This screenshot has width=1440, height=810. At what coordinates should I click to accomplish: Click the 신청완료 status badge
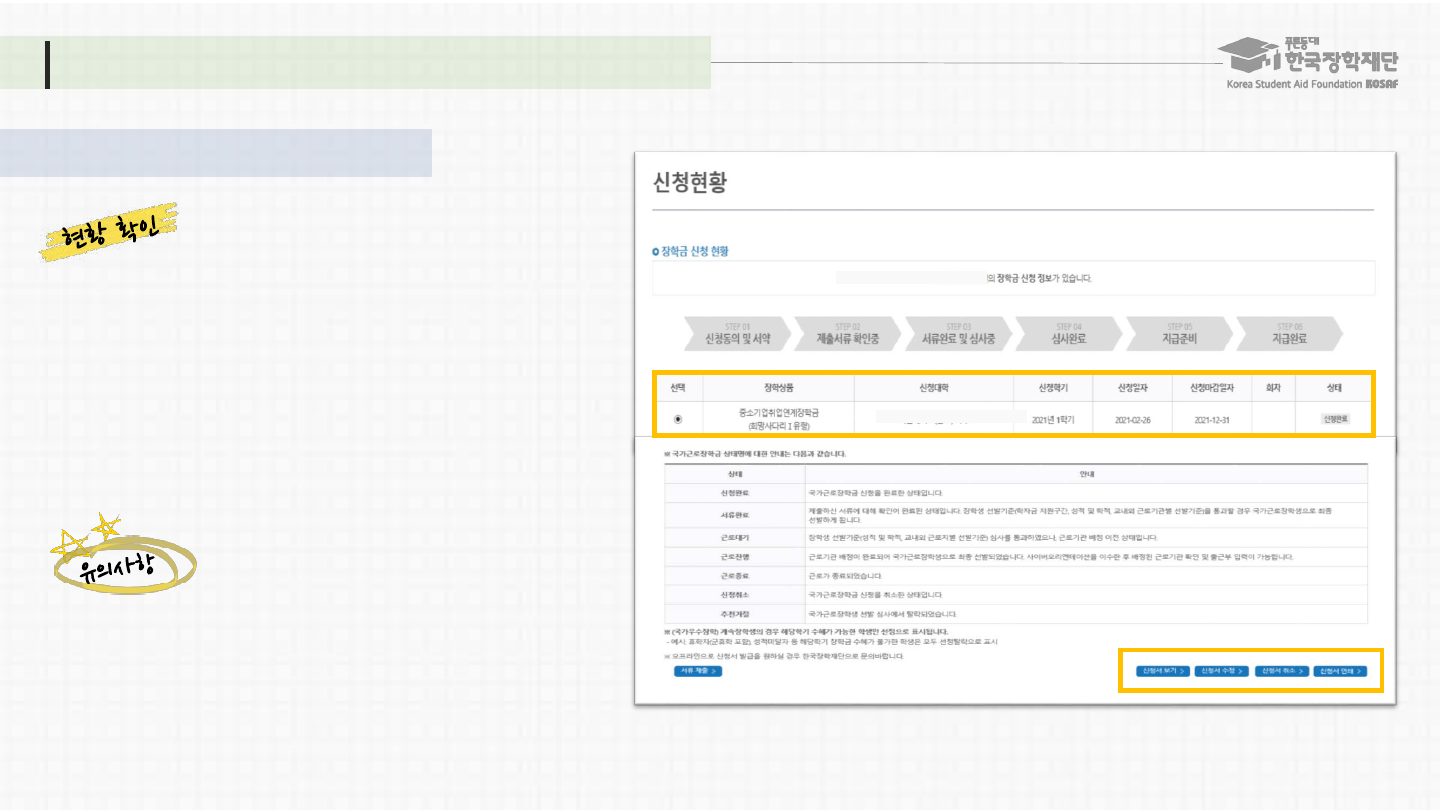[1335, 419]
